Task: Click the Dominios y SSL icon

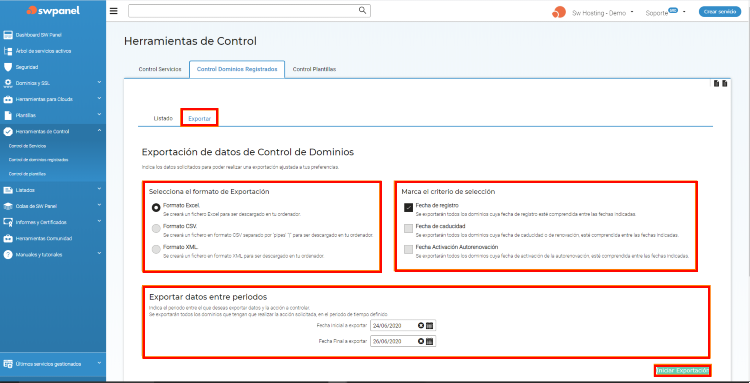Action: (x=8, y=83)
